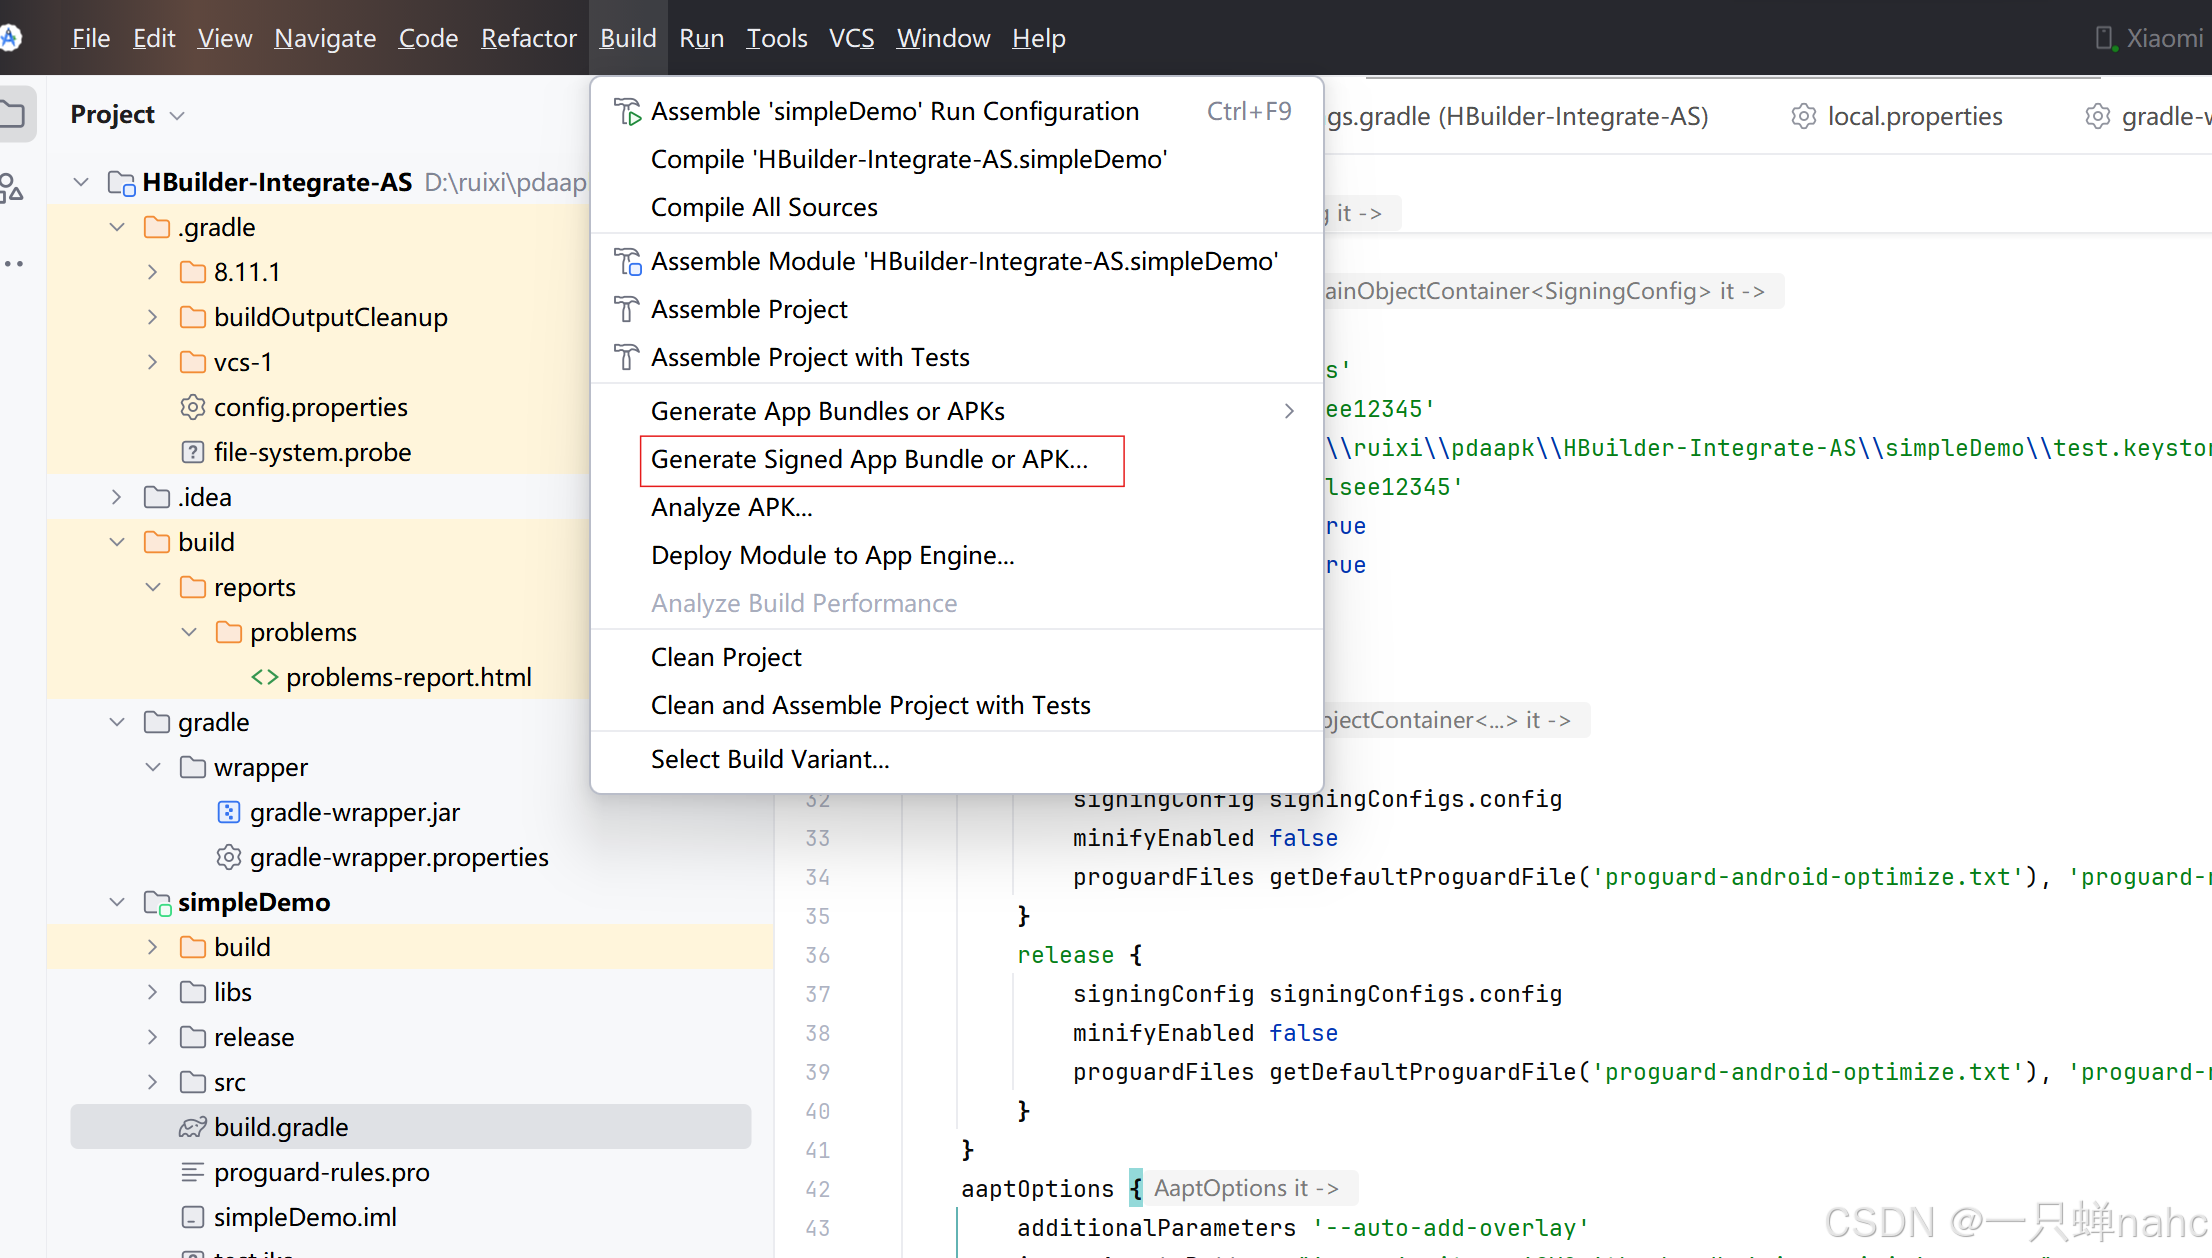
Task: Select build.gradle in project tree
Action: 281,1127
